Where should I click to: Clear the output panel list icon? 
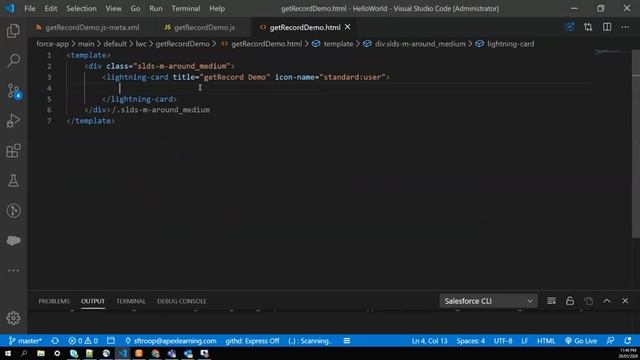551,301
